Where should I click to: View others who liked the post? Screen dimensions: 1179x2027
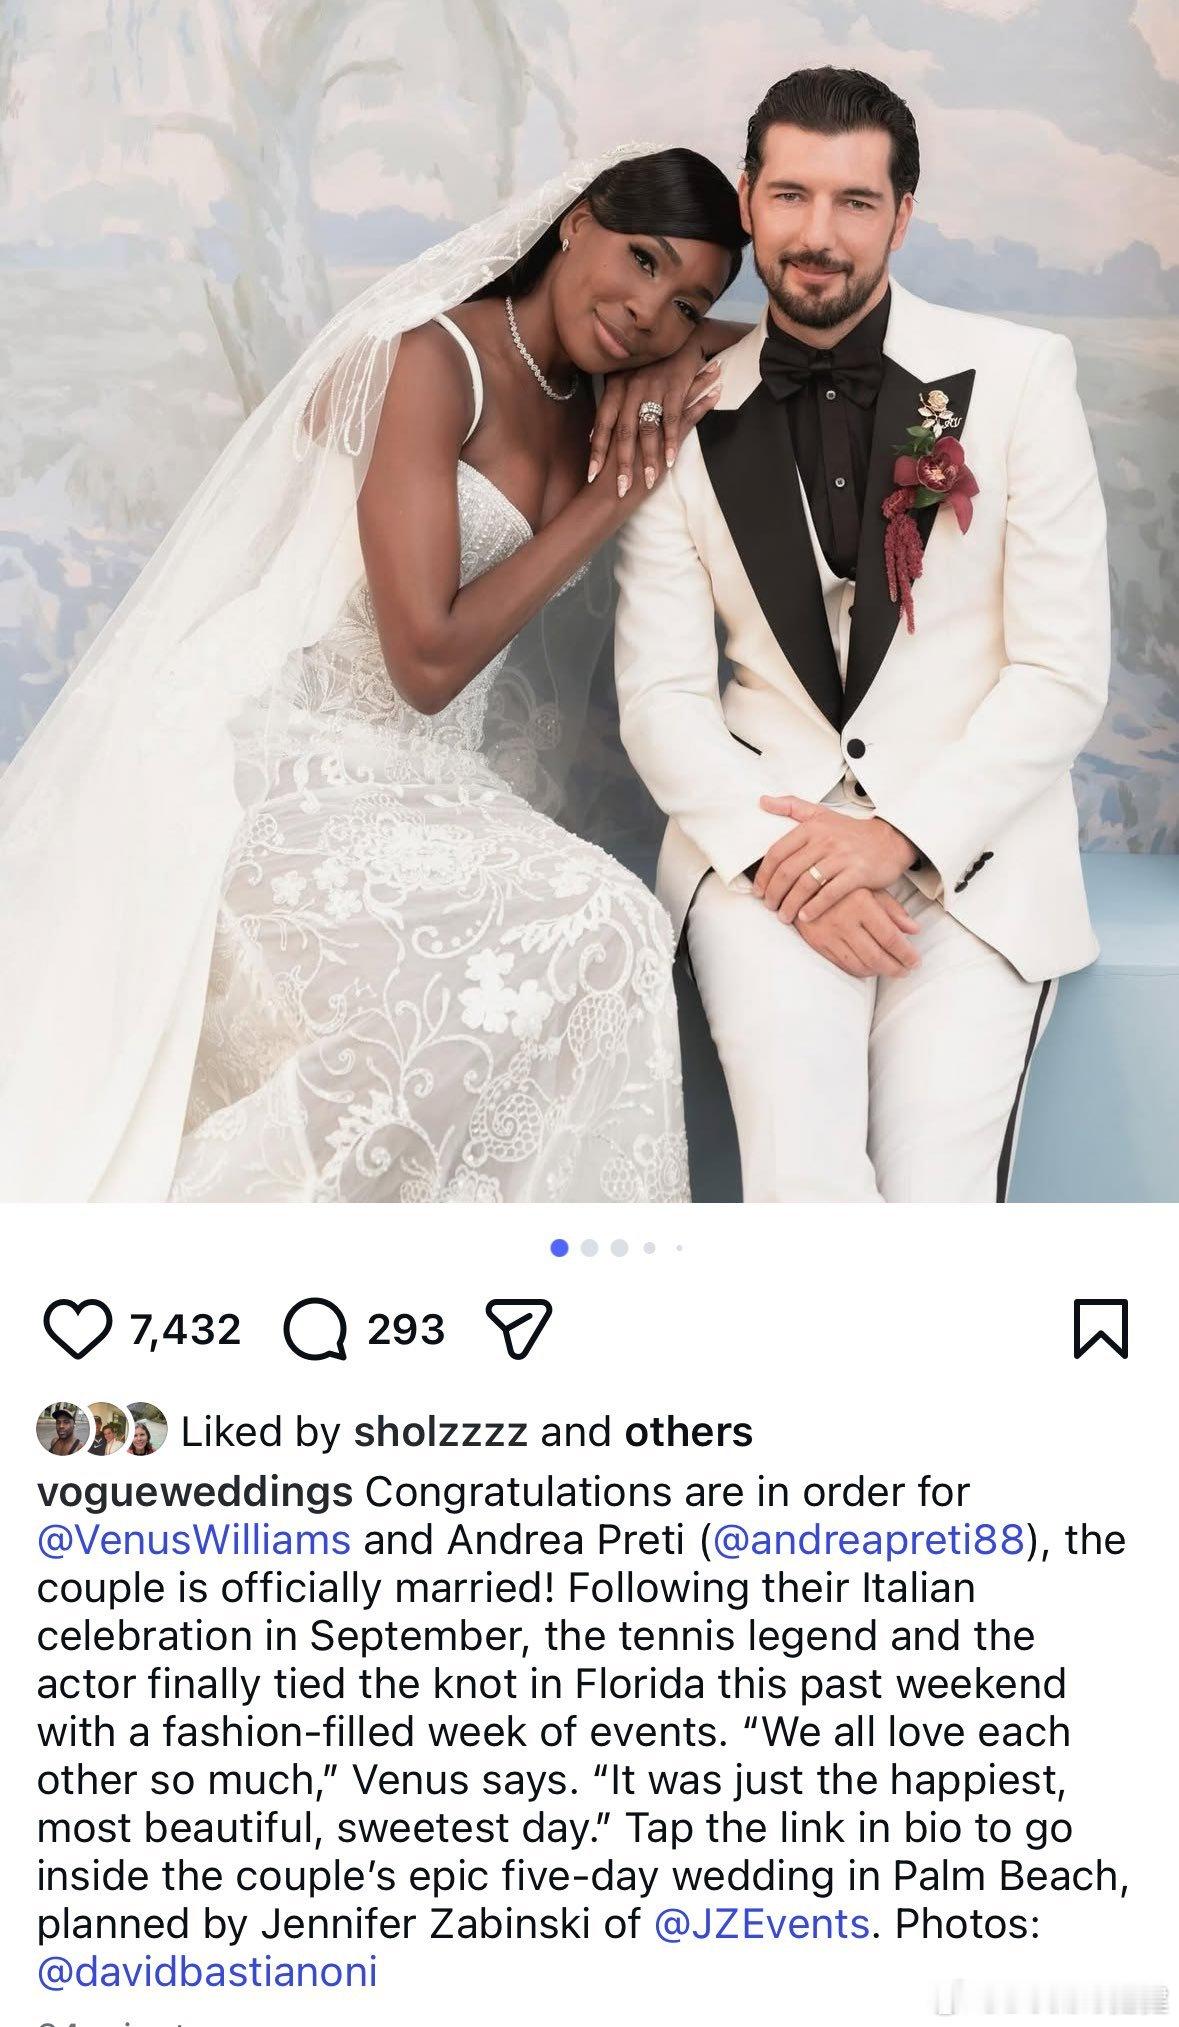pos(689,1432)
